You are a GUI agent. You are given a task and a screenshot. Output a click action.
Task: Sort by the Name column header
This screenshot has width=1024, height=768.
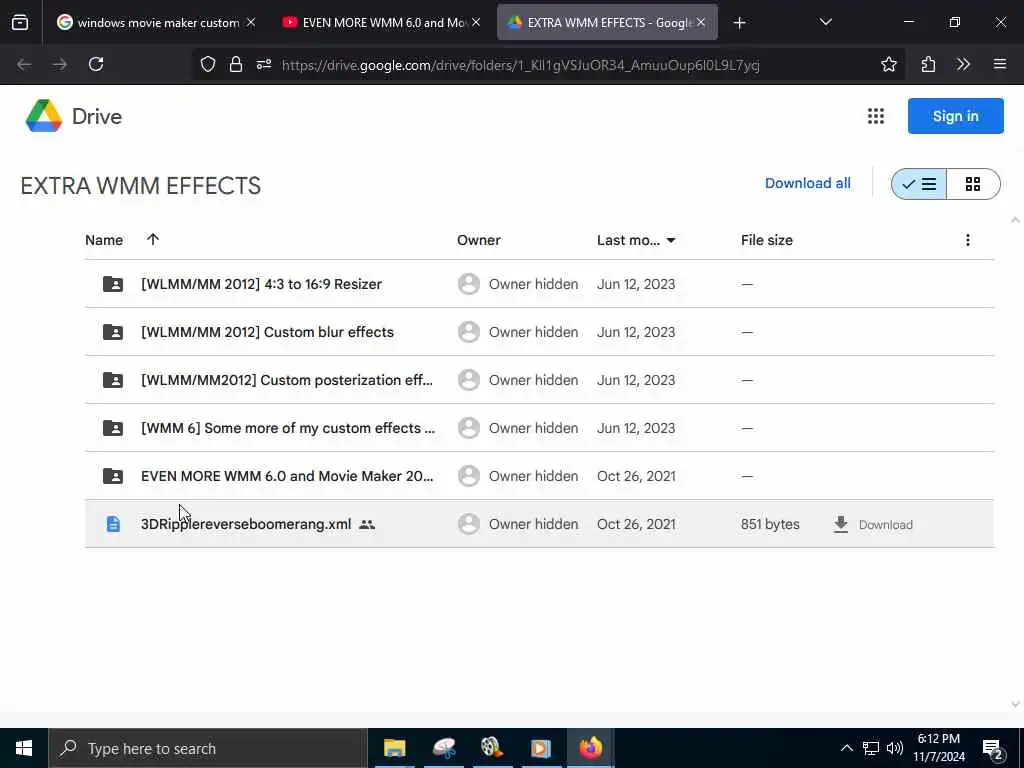click(104, 240)
